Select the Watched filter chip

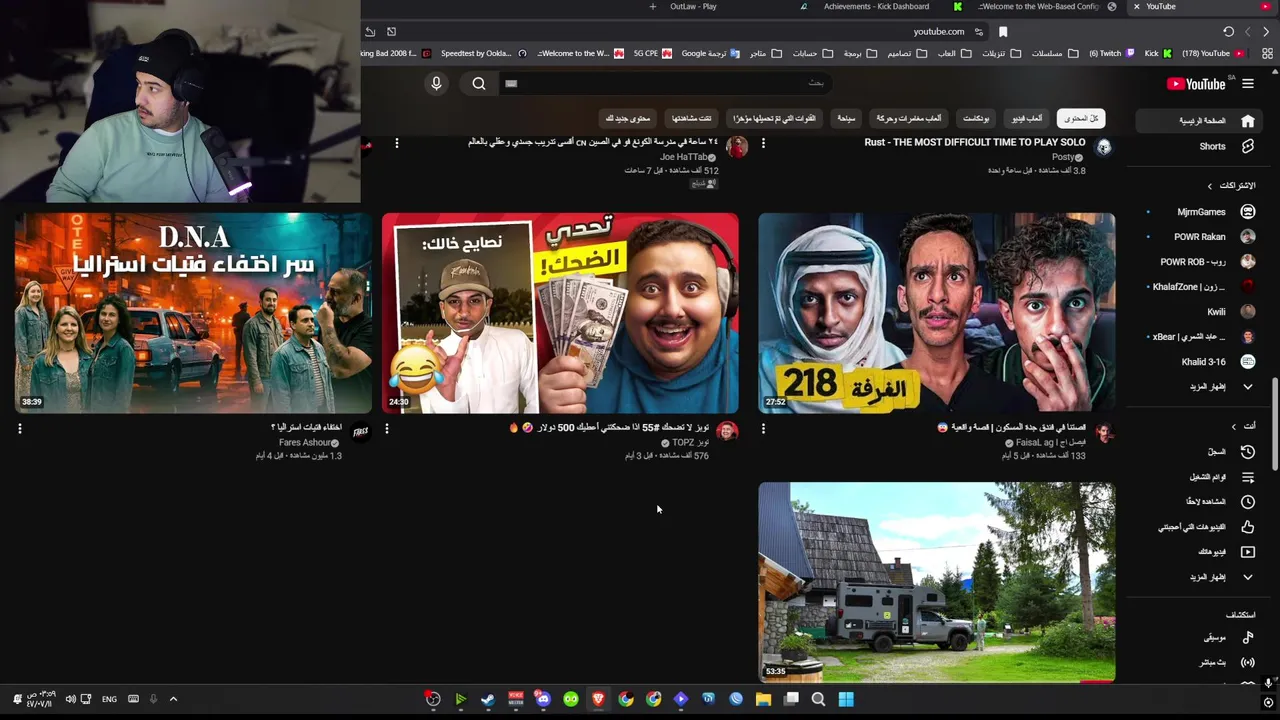pyautogui.click(x=692, y=118)
